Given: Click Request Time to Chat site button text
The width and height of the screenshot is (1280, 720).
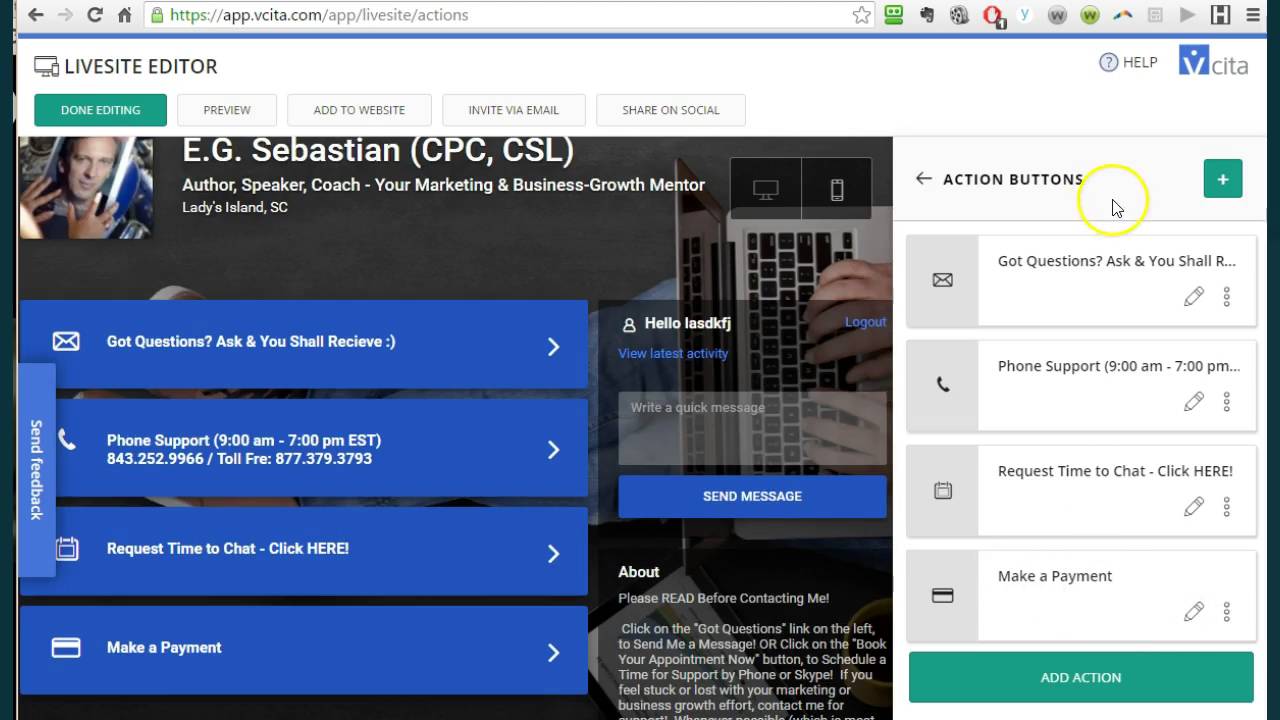Looking at the screenshot, I should coord(228,548).
